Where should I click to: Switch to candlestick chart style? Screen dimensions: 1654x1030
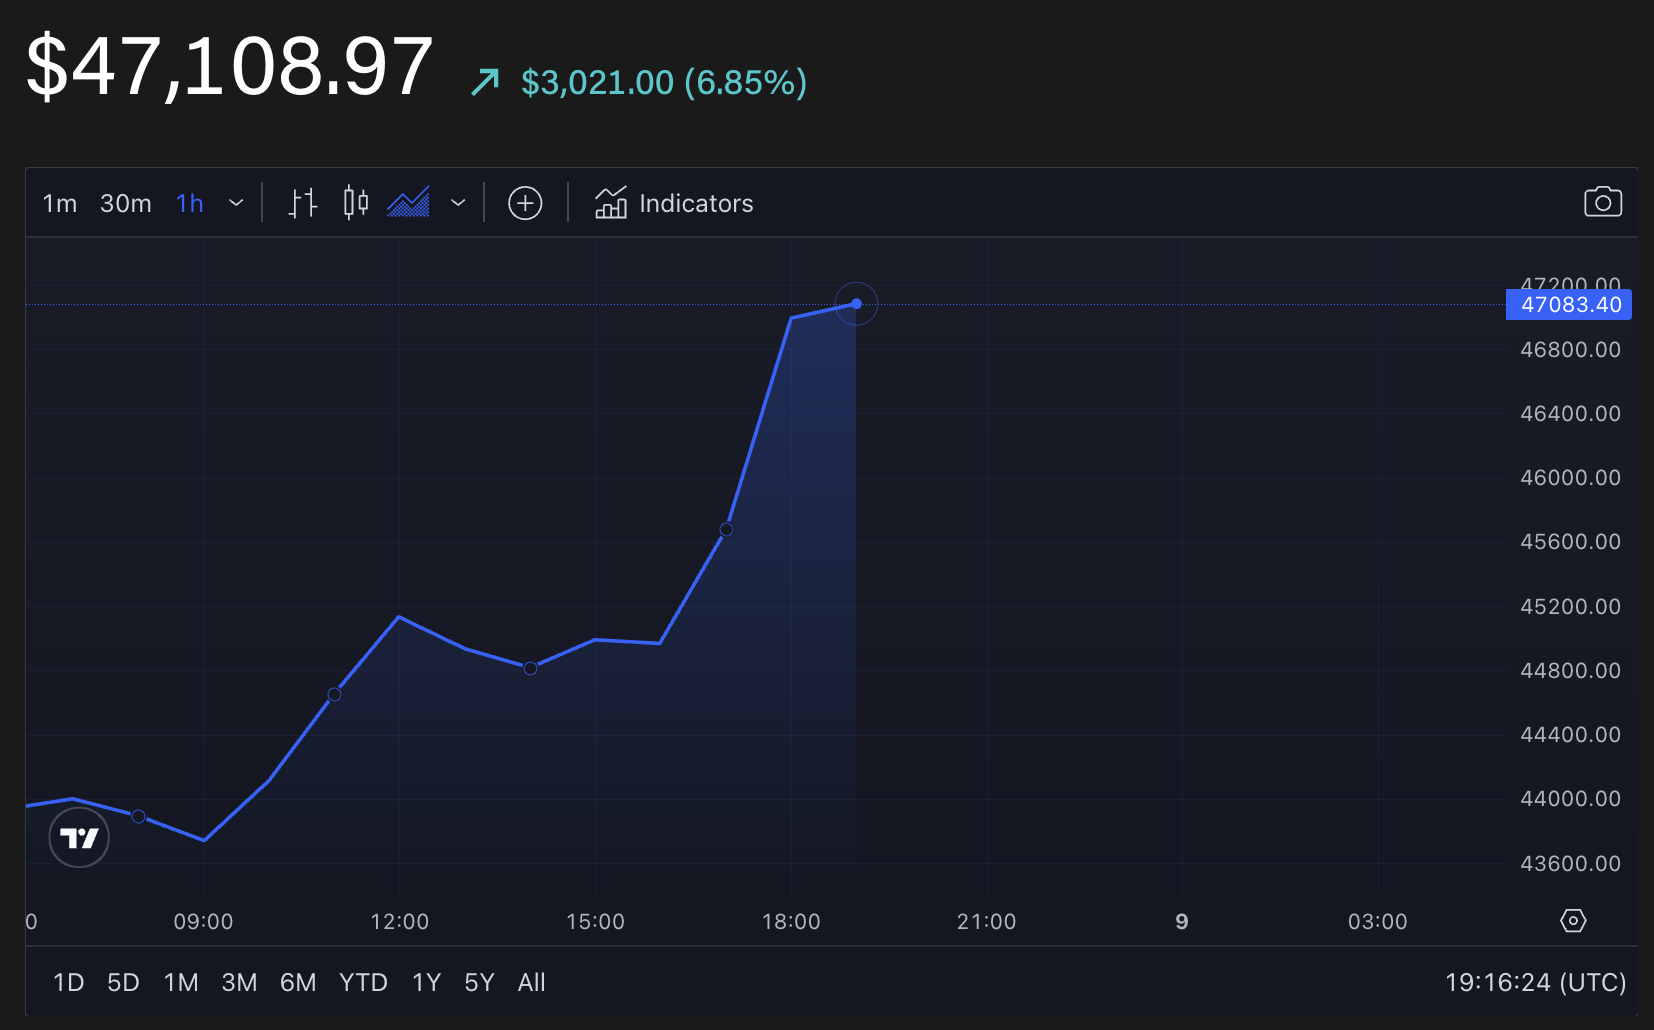click(356, 203)
